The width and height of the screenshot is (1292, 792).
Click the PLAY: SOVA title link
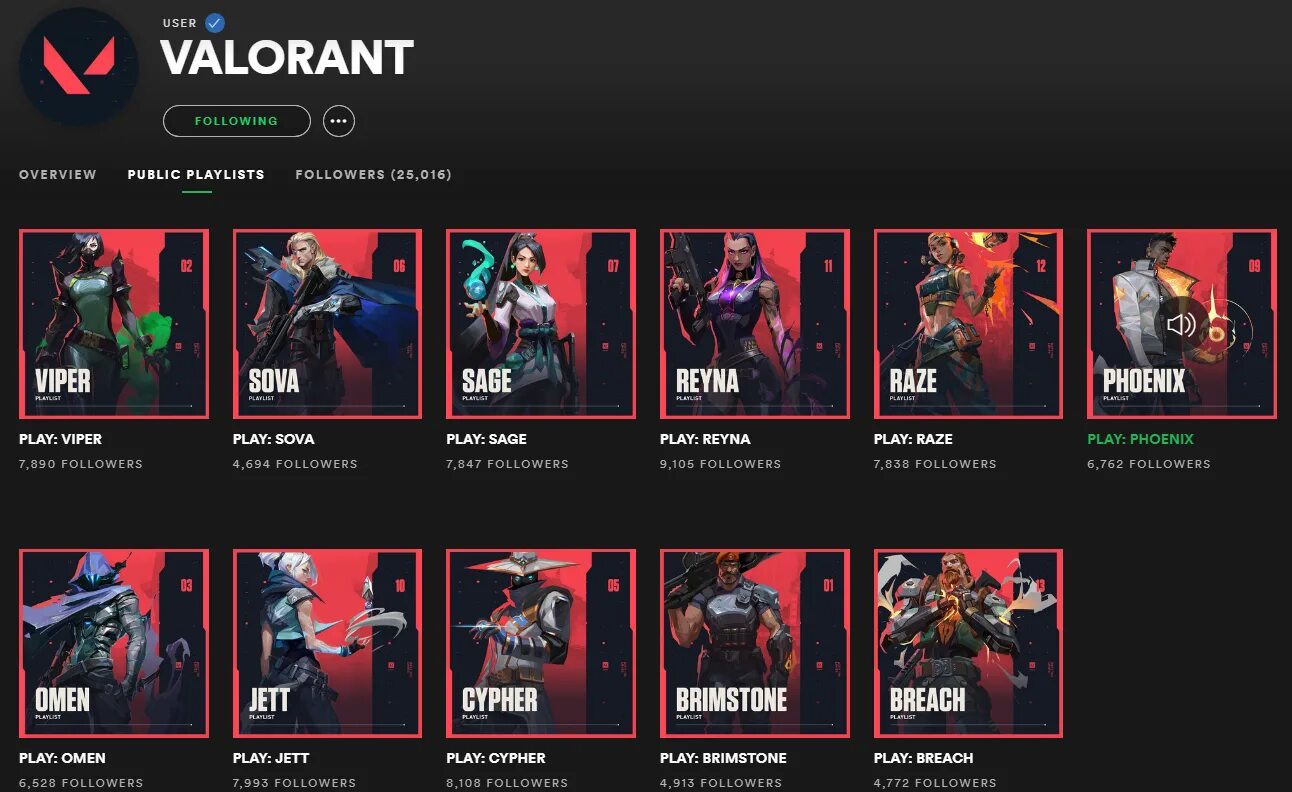click(273, 439)
